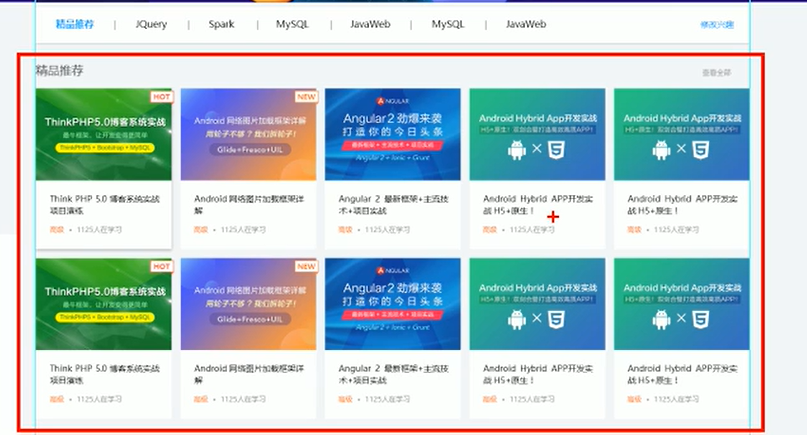Click the HOT badge on top-row ThinkPHP card
The image size is (807, 435).
click(162, 97)
